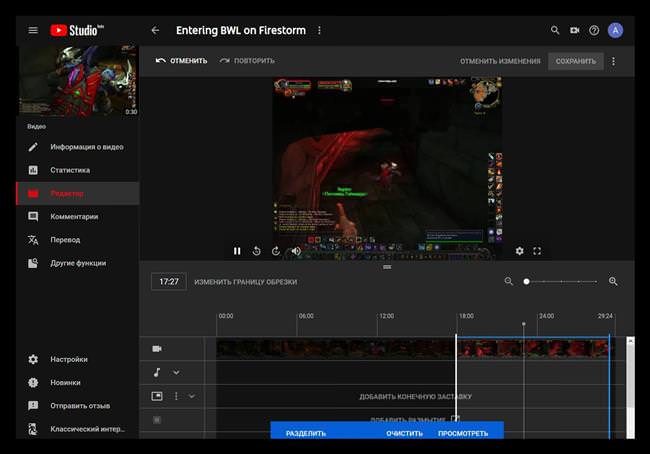The width and height of the screenshot is (650, 454).
Task: Open Информация о видео section
Action: 78,147
